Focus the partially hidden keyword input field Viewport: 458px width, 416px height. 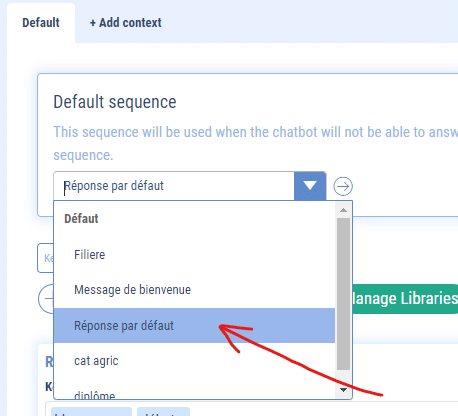pos(46,258)
